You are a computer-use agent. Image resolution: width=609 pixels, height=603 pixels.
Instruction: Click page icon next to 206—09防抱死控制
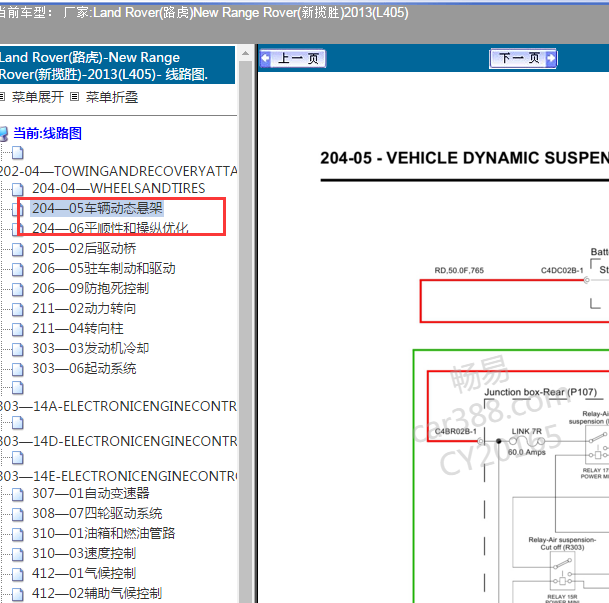pos(17,289)
